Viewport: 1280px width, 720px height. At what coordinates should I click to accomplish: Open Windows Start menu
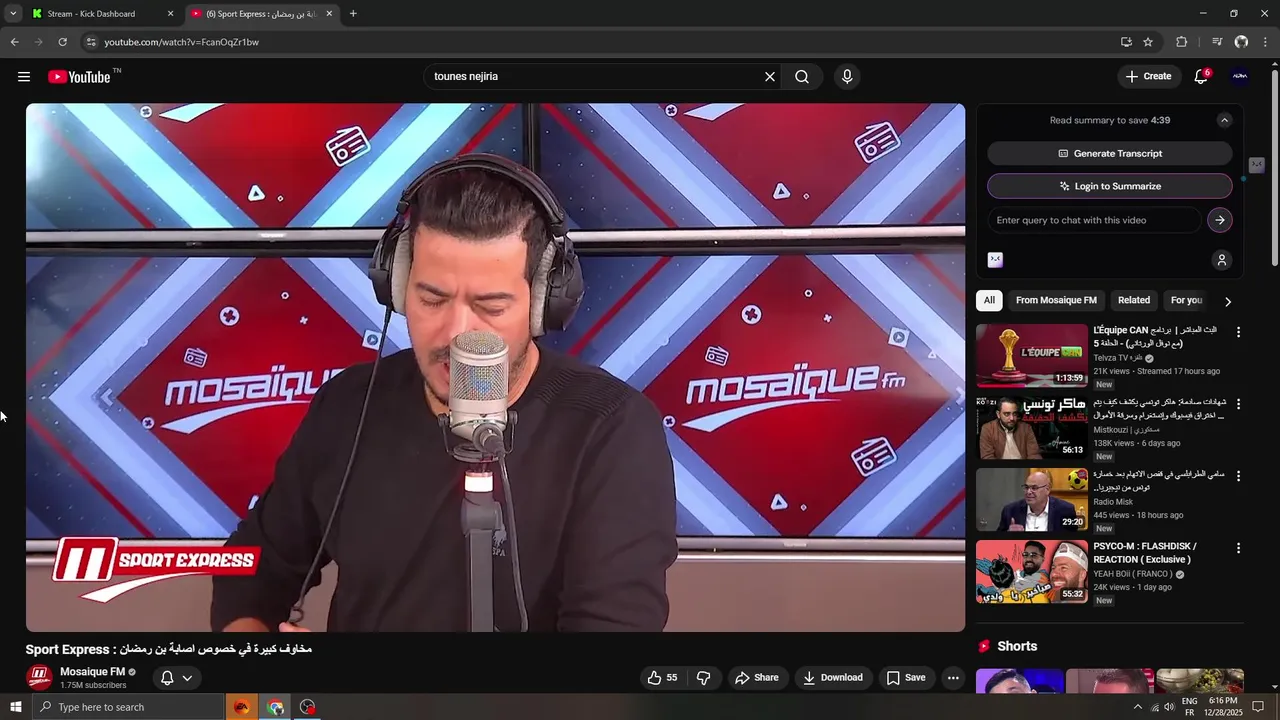[x=15, y=707]
